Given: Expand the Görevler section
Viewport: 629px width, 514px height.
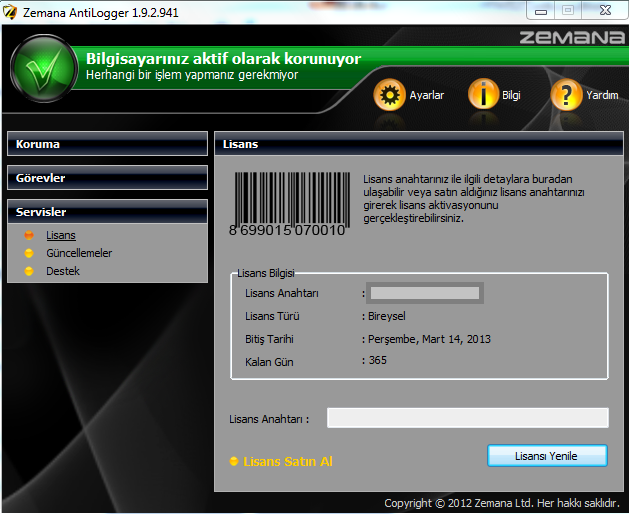Looking at the screenshot, I should [x=108, y=178].
